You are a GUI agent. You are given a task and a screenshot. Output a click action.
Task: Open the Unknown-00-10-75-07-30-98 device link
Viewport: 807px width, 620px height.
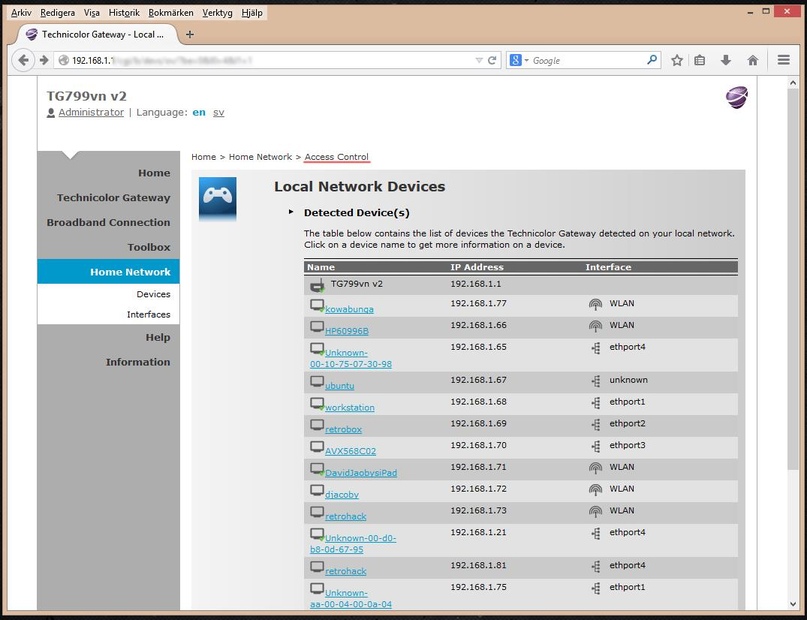tap(351, 358)
